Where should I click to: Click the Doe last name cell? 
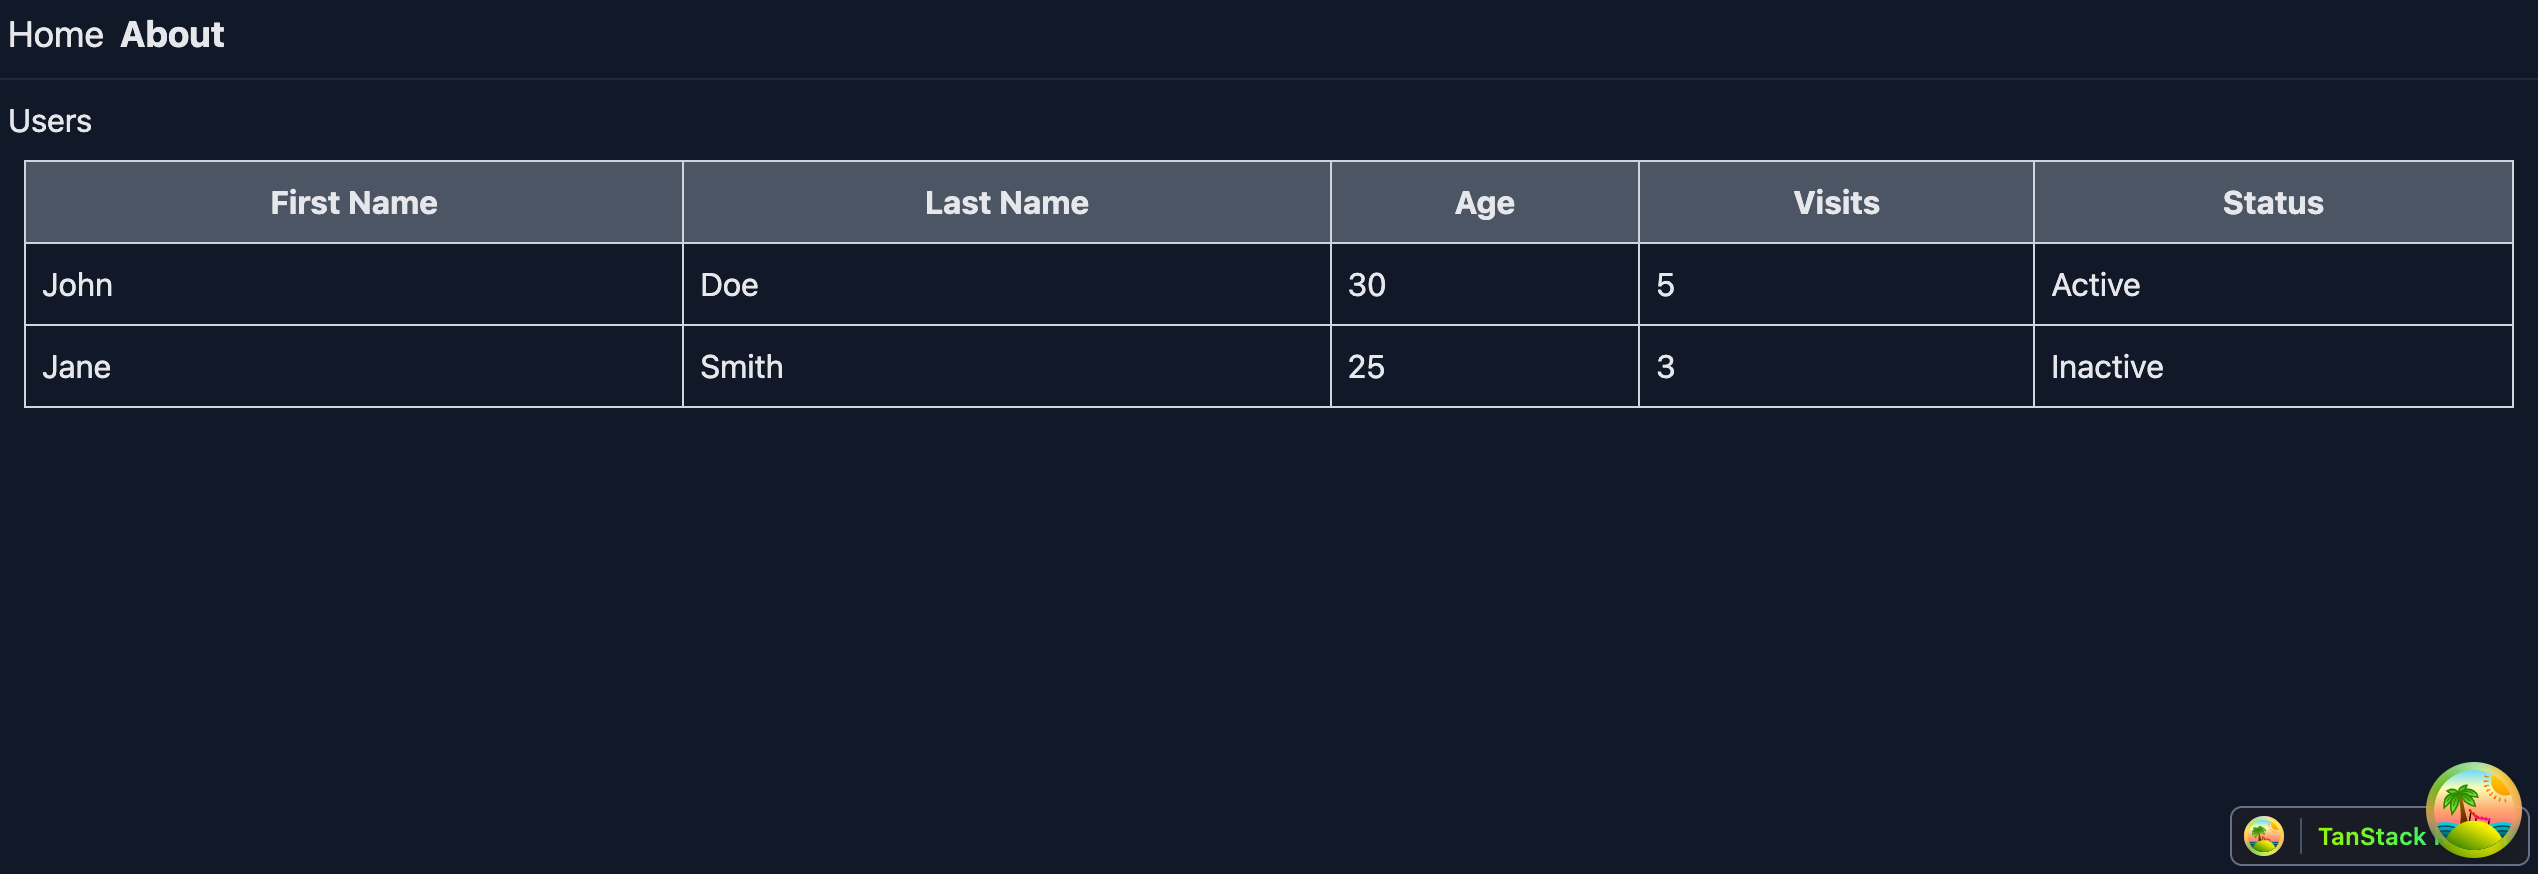(x=728, y=284)
